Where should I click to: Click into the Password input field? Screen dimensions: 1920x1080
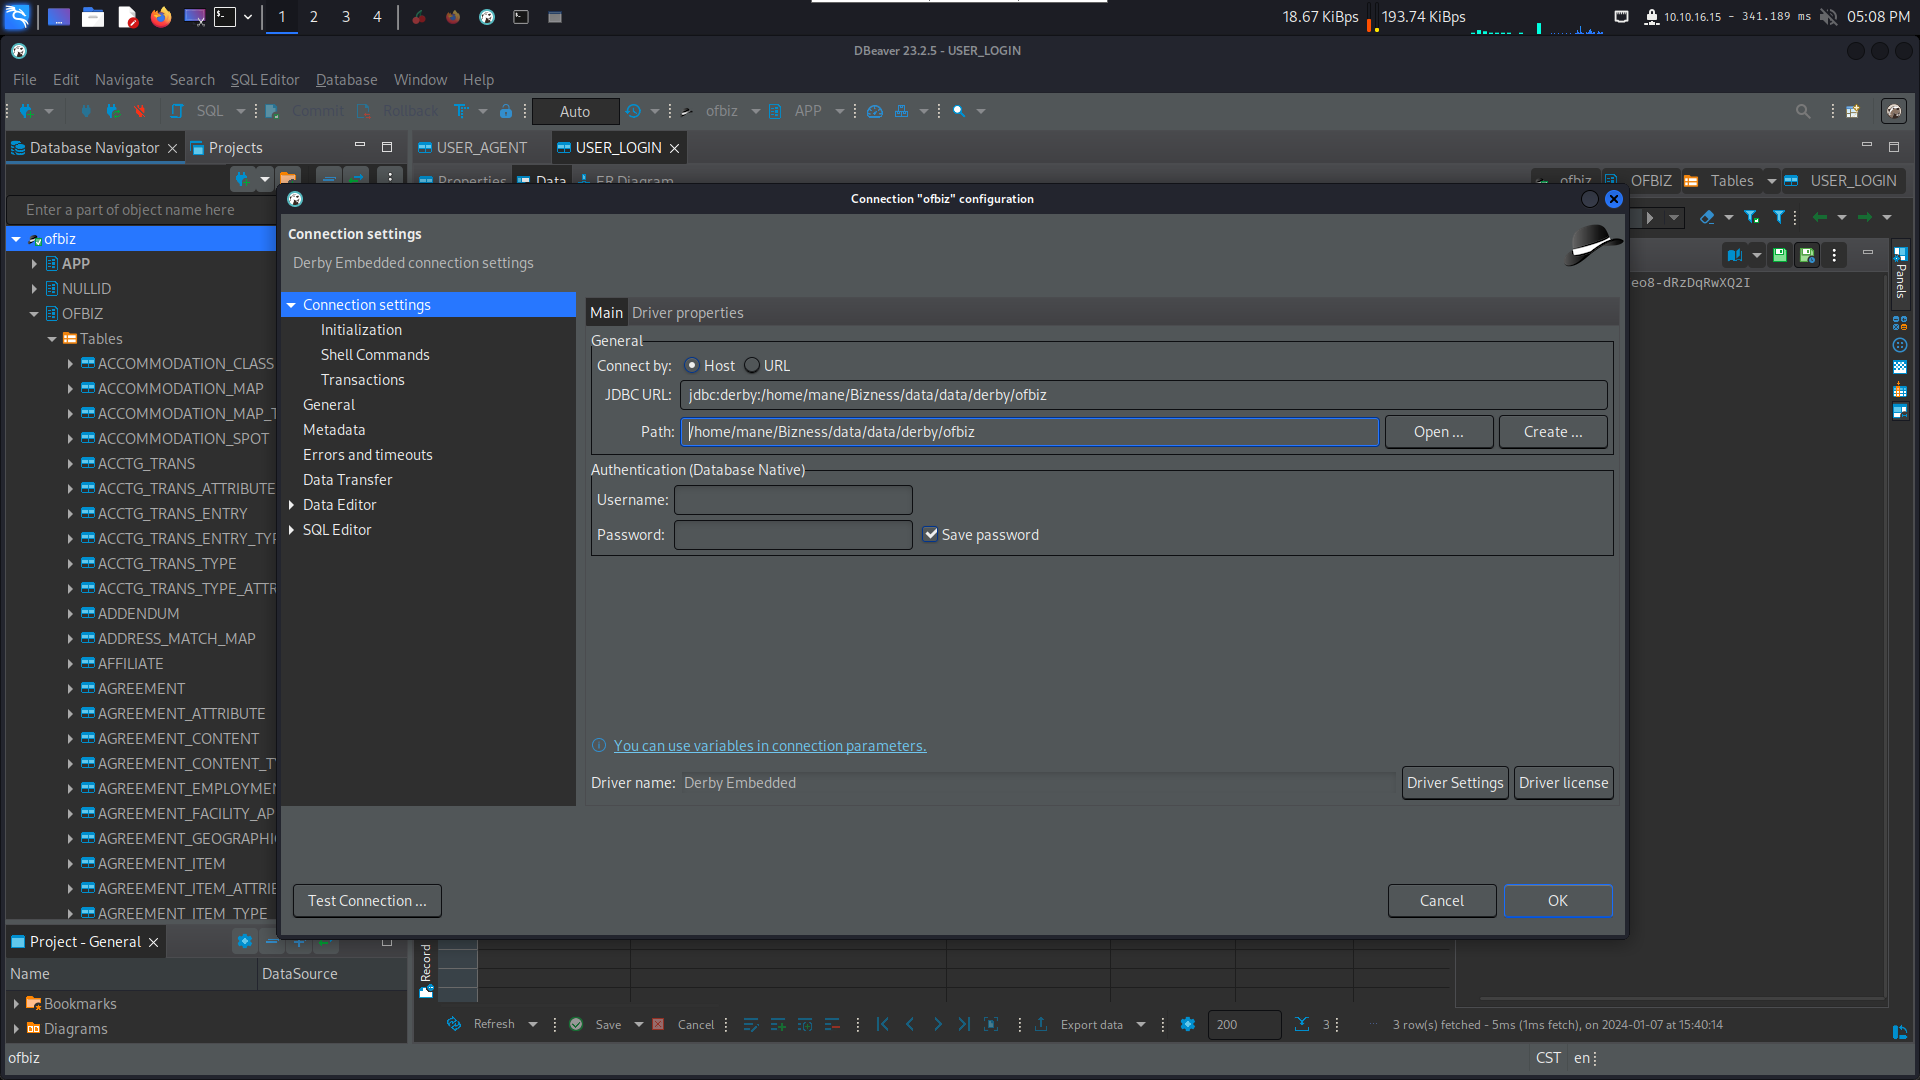click(x=793, y=535)
